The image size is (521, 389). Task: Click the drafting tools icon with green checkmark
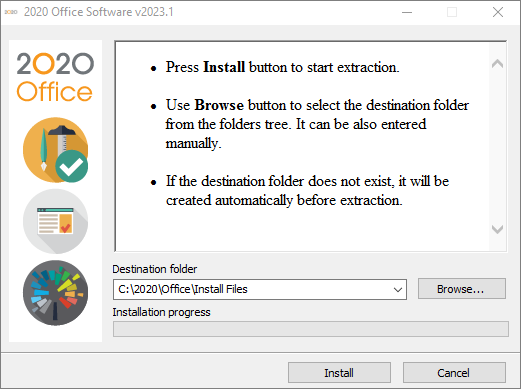pyautogui.click(x=55, y=150)
